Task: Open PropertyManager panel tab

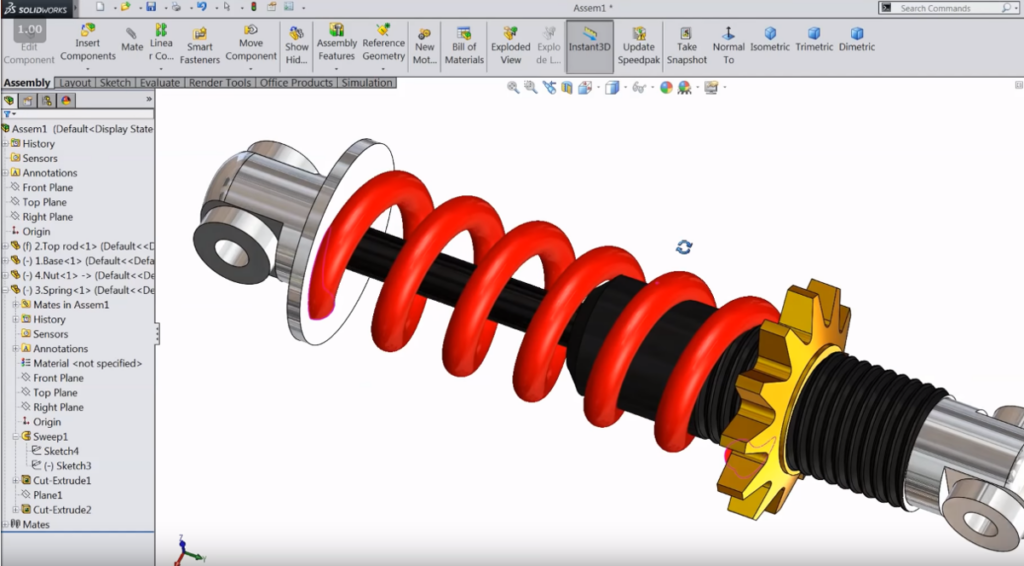Action: (x=28, y=101)
